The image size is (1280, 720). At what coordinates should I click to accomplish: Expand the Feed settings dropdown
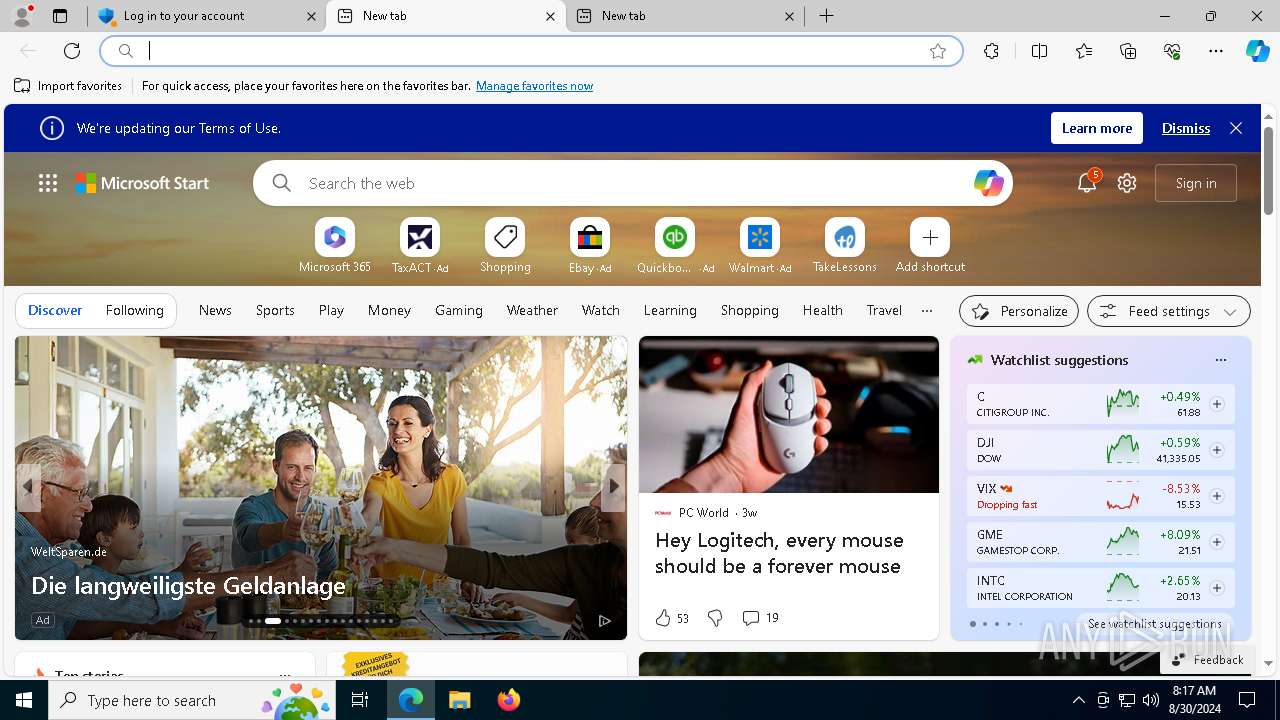(x=1168, y=311)
